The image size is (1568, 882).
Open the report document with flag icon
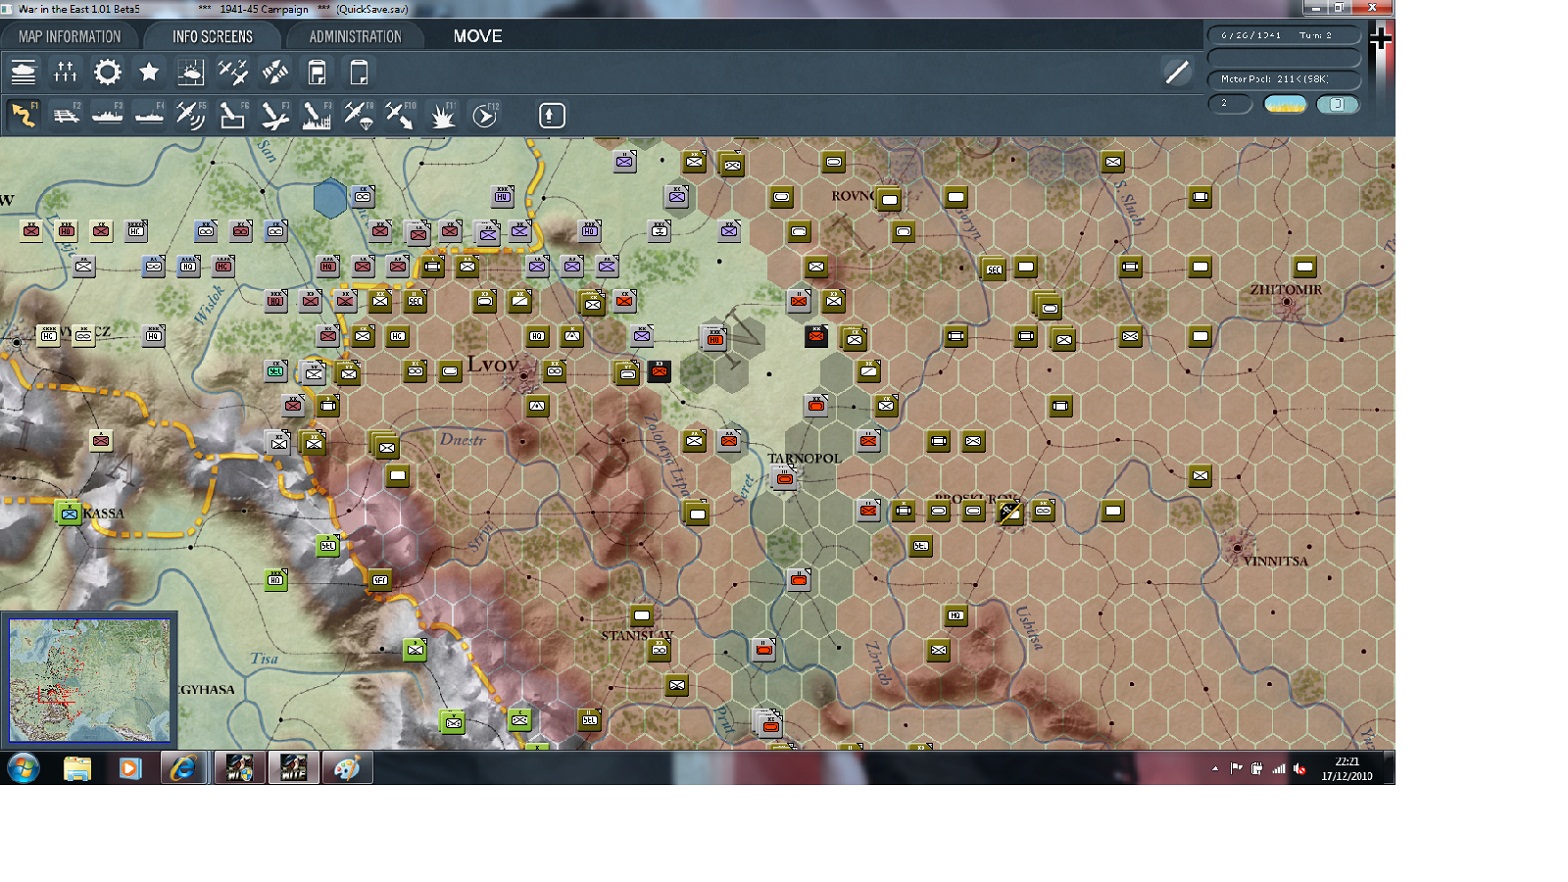(317, 72)
